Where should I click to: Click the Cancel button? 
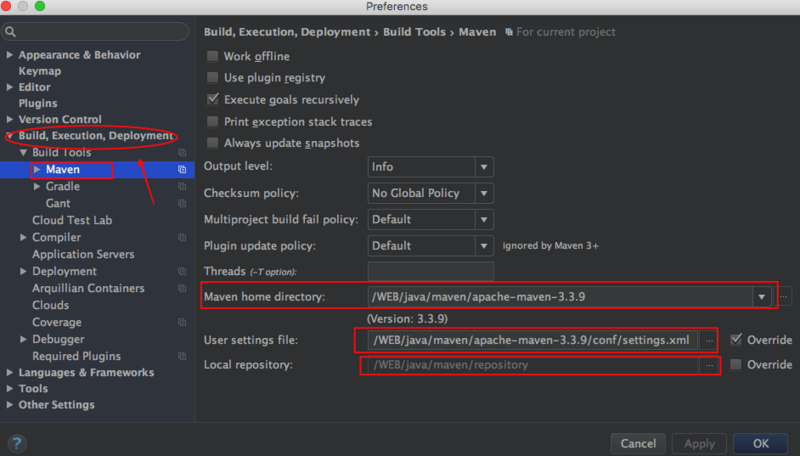click(x=638, y=443)
